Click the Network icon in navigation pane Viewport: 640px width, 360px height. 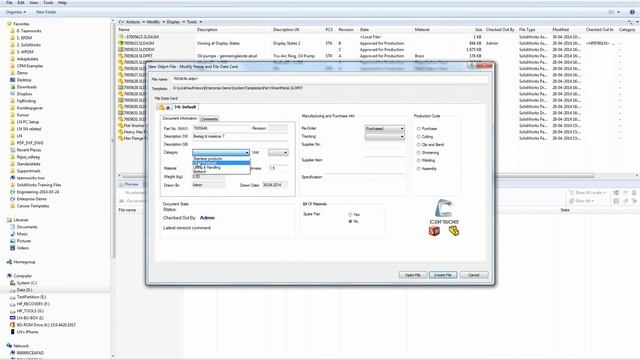point(9,346)
